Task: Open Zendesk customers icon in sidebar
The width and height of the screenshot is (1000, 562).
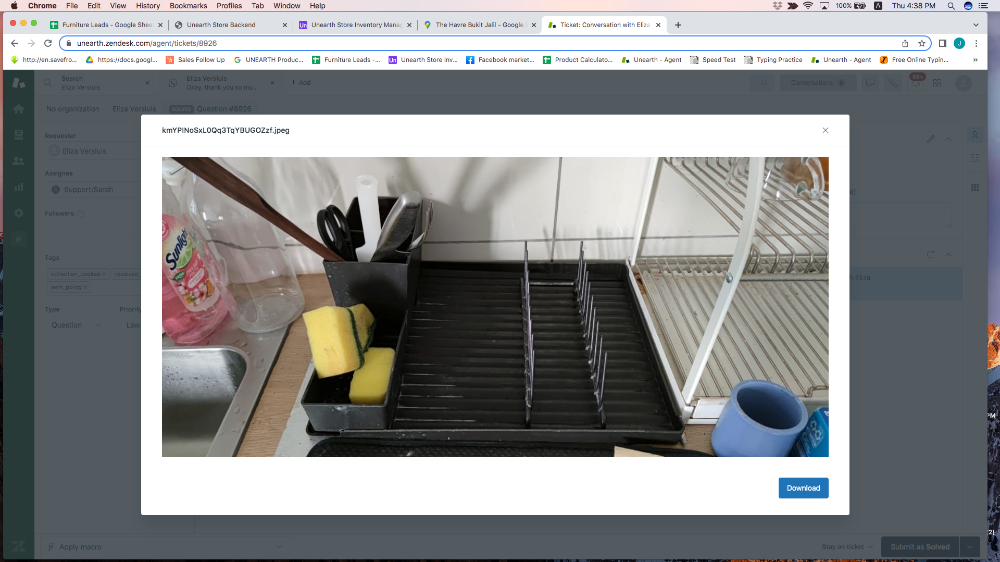Action: (18, 161)
